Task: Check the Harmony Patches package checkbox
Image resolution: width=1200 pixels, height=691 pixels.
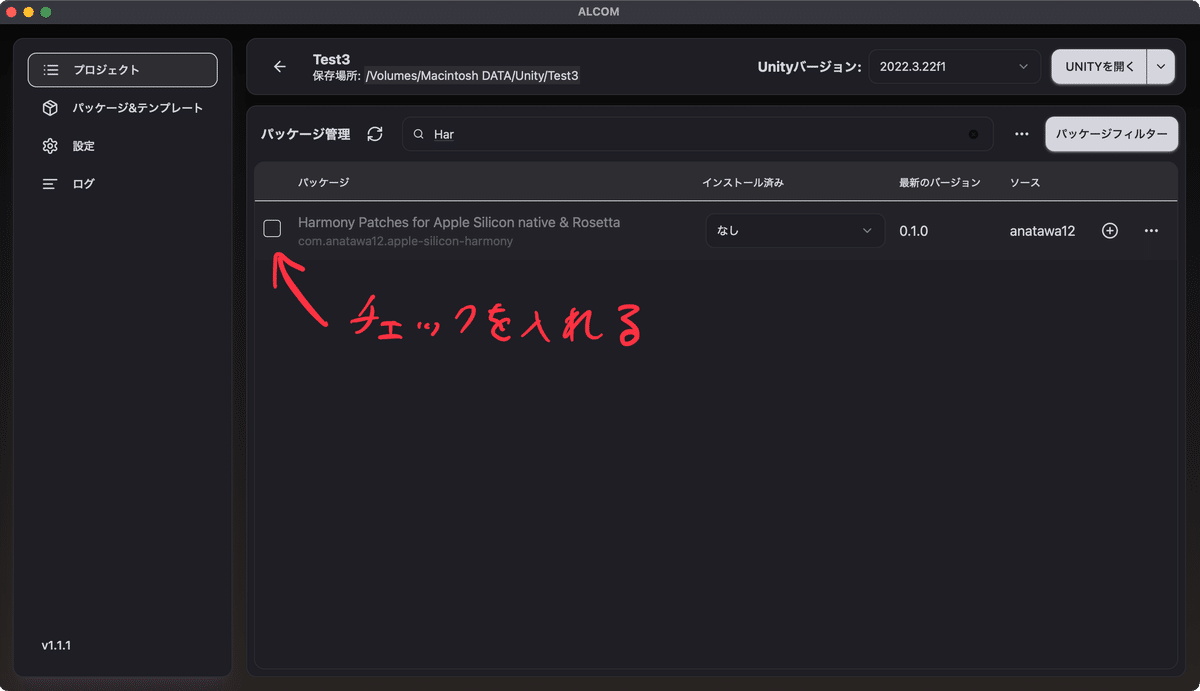Action: (x=271, y=229)
